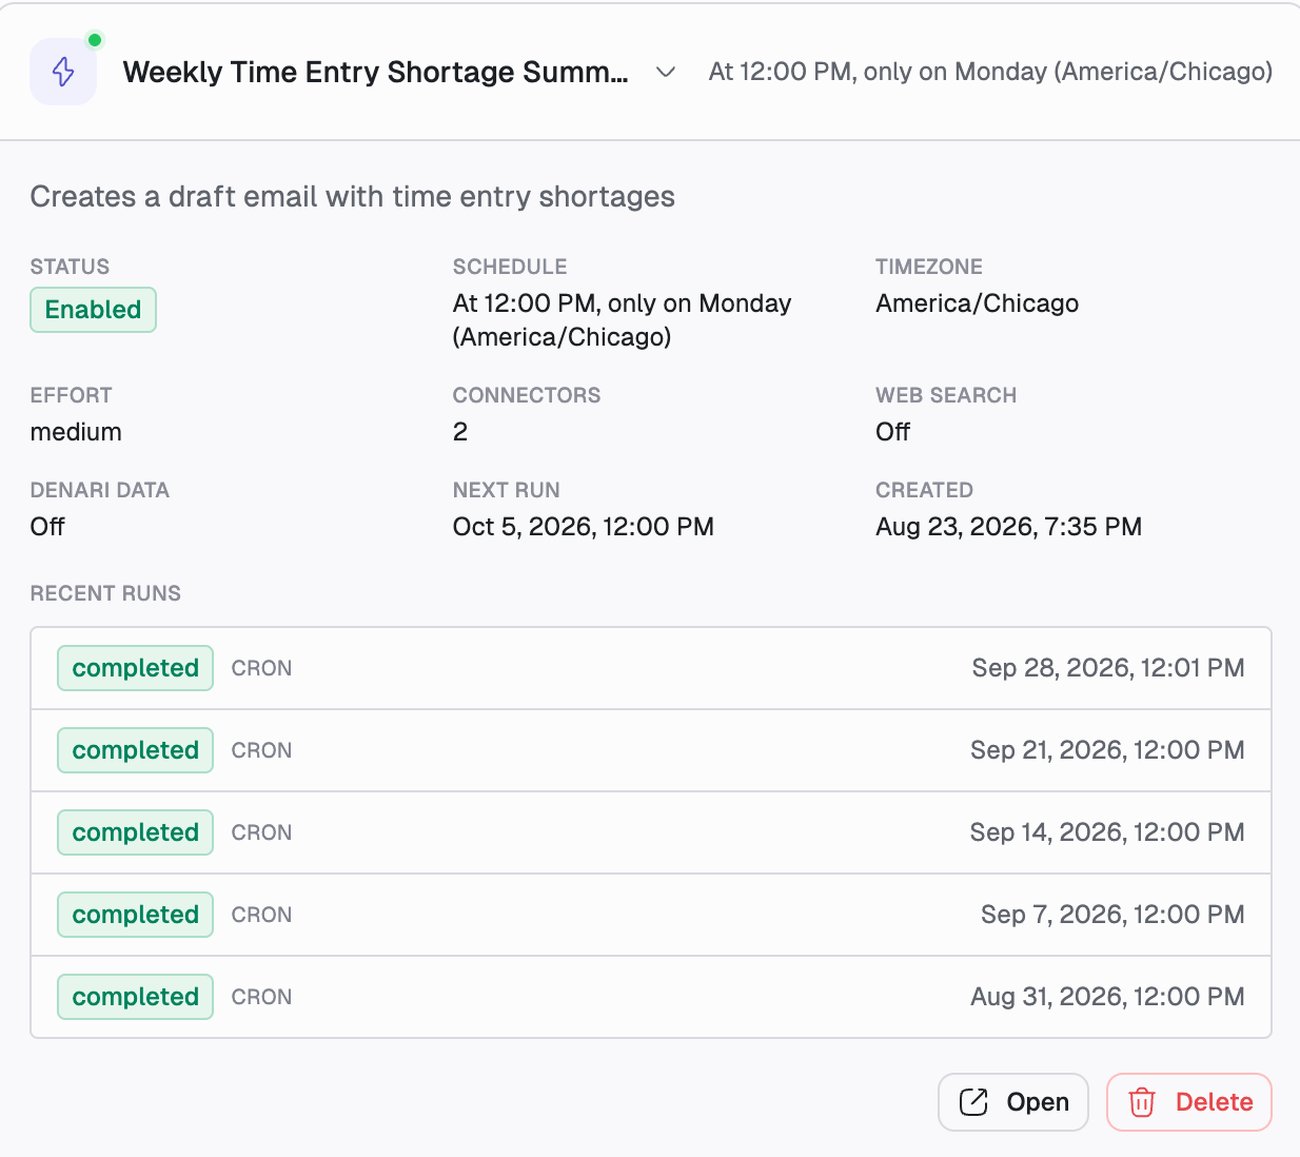The image size is (1300, 1157).
Task: Click the header schedule summary text
Action: click(990, 72)
